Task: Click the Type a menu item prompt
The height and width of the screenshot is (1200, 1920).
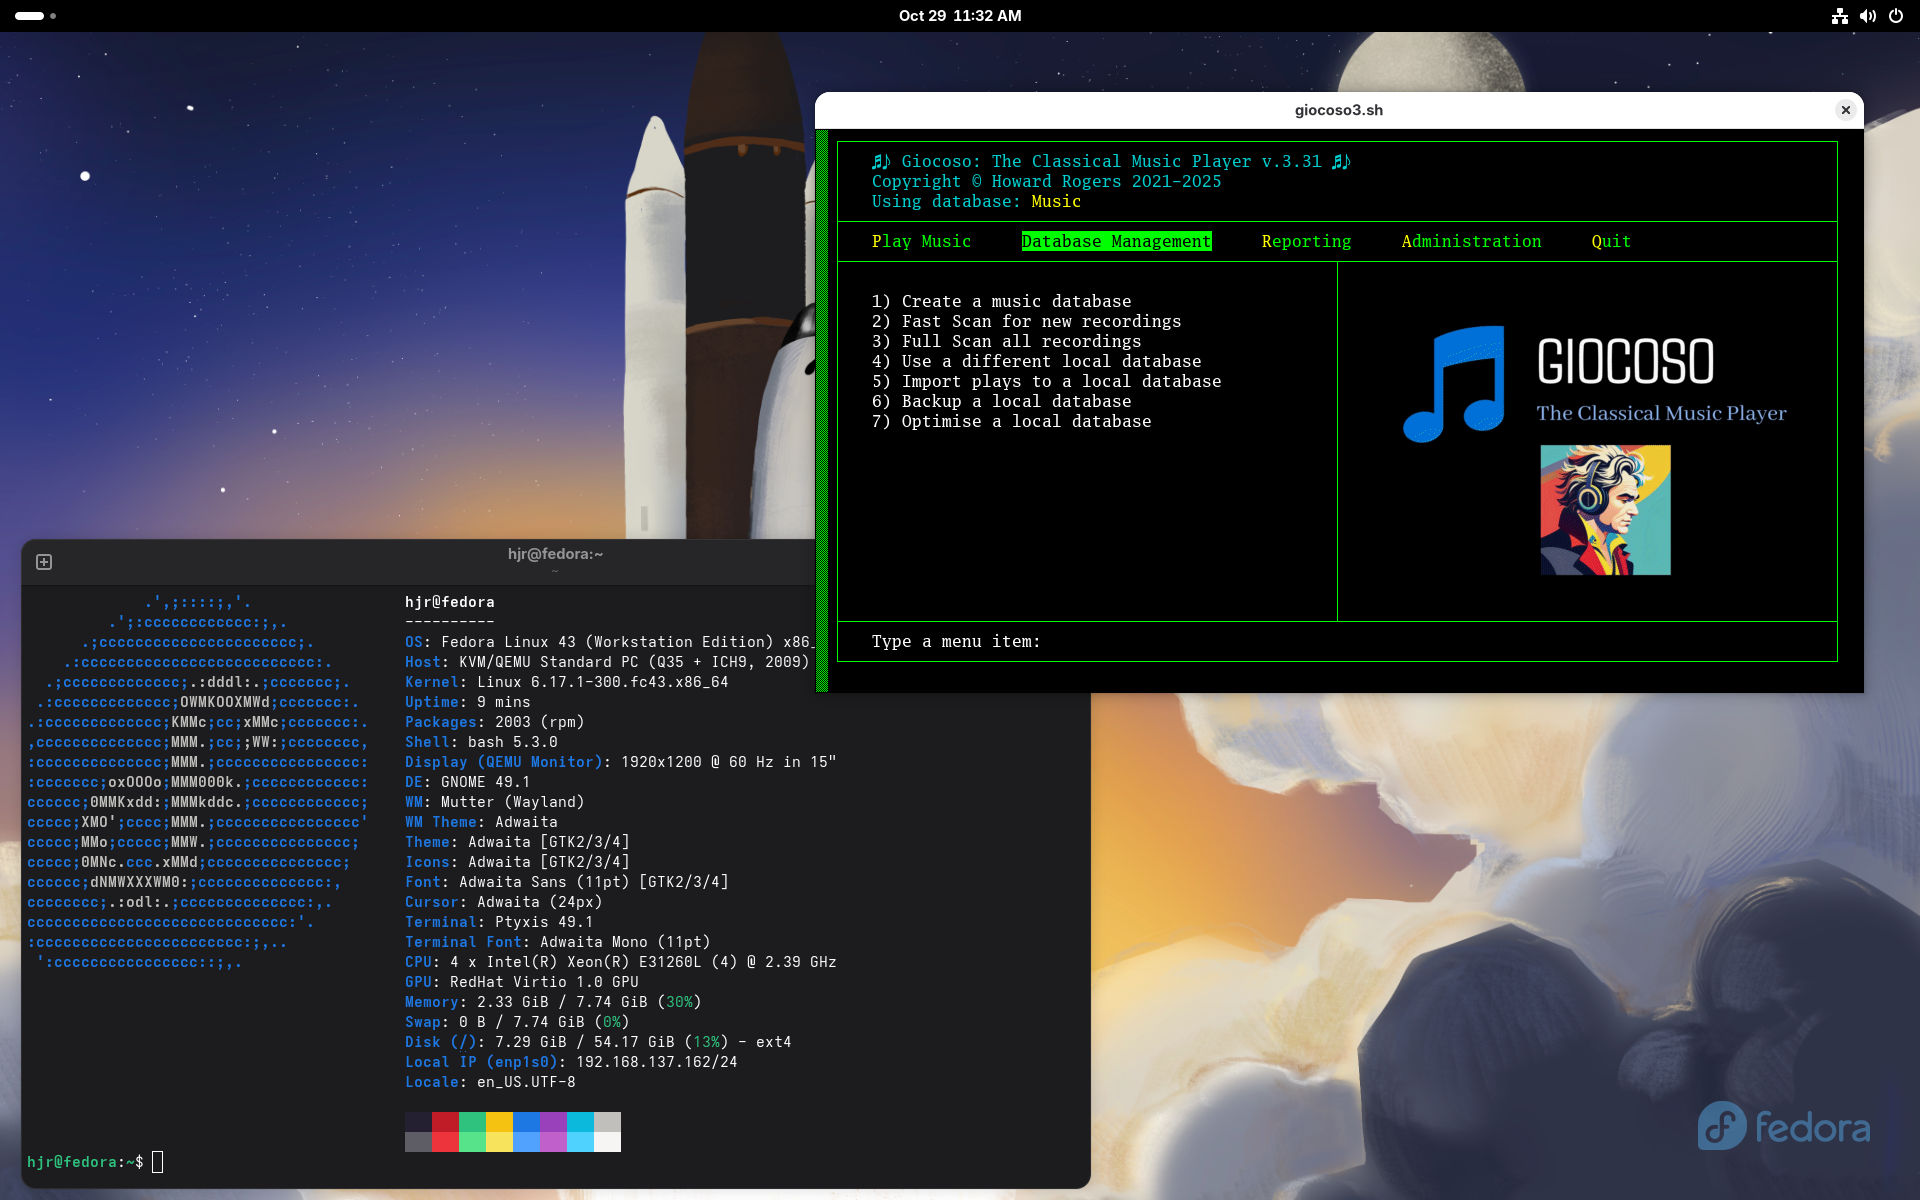Action: coord(956,641)
